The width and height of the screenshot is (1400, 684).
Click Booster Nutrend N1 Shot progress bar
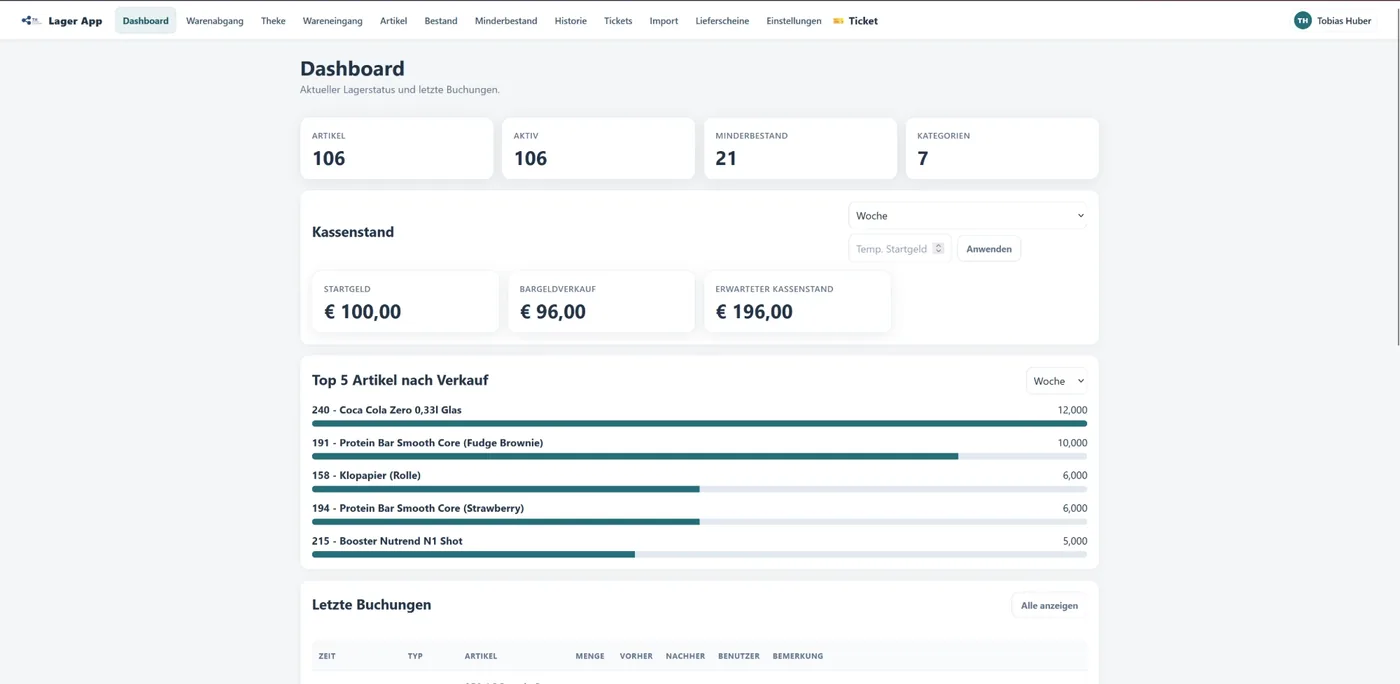click(699, 555)
